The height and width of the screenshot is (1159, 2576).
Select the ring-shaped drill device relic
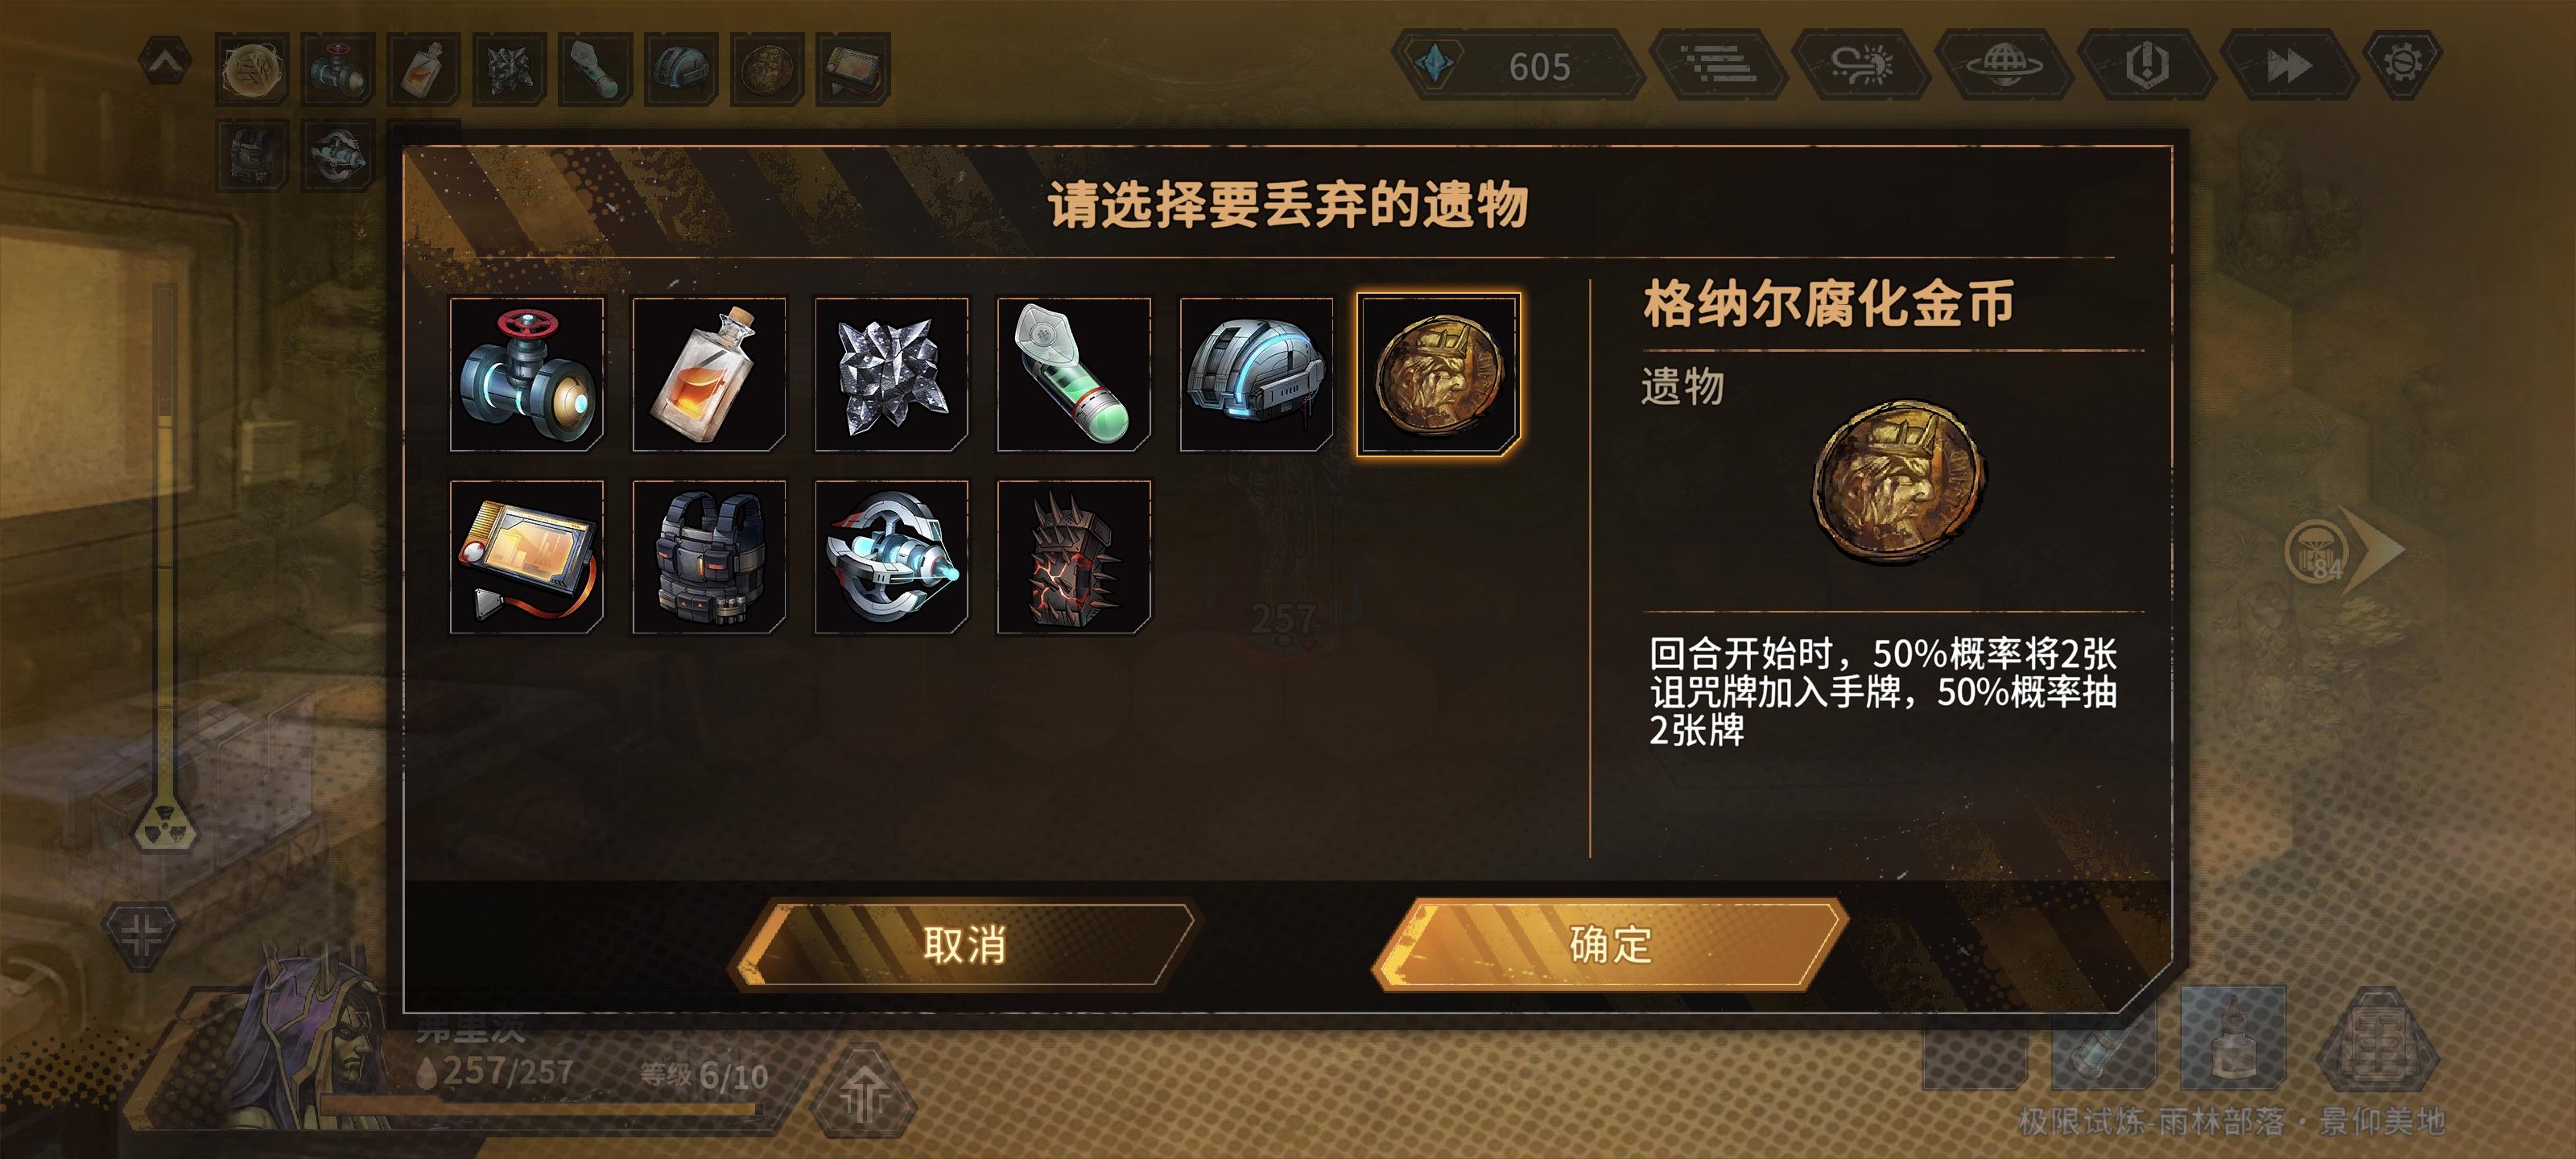click(891, 557)
